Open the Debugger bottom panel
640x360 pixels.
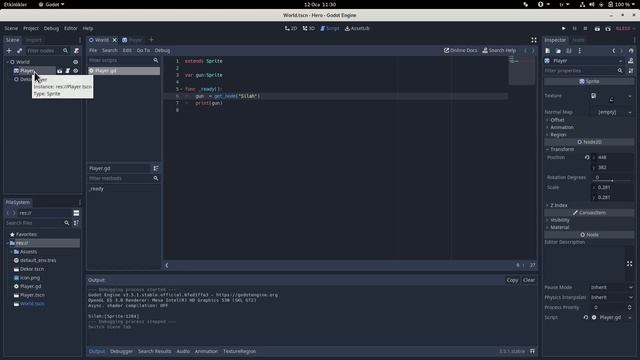[121, 351]
